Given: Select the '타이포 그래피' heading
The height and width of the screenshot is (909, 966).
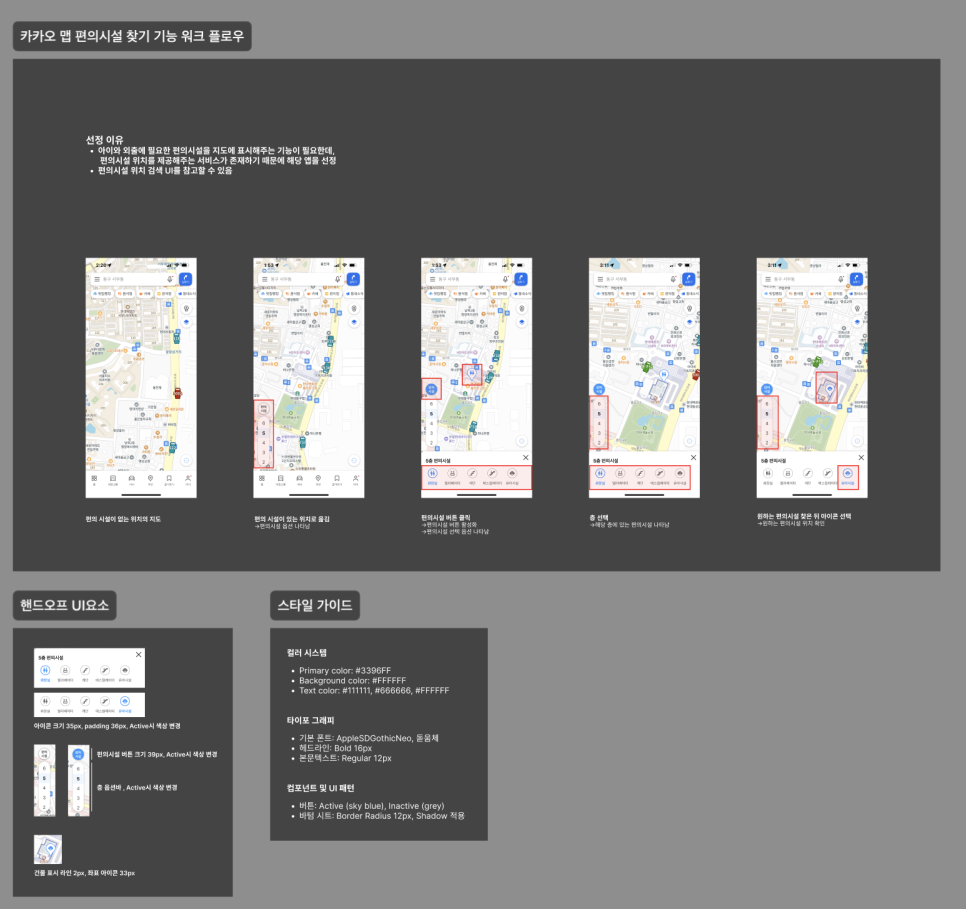Looking at the screenshot, I should 310,720.
